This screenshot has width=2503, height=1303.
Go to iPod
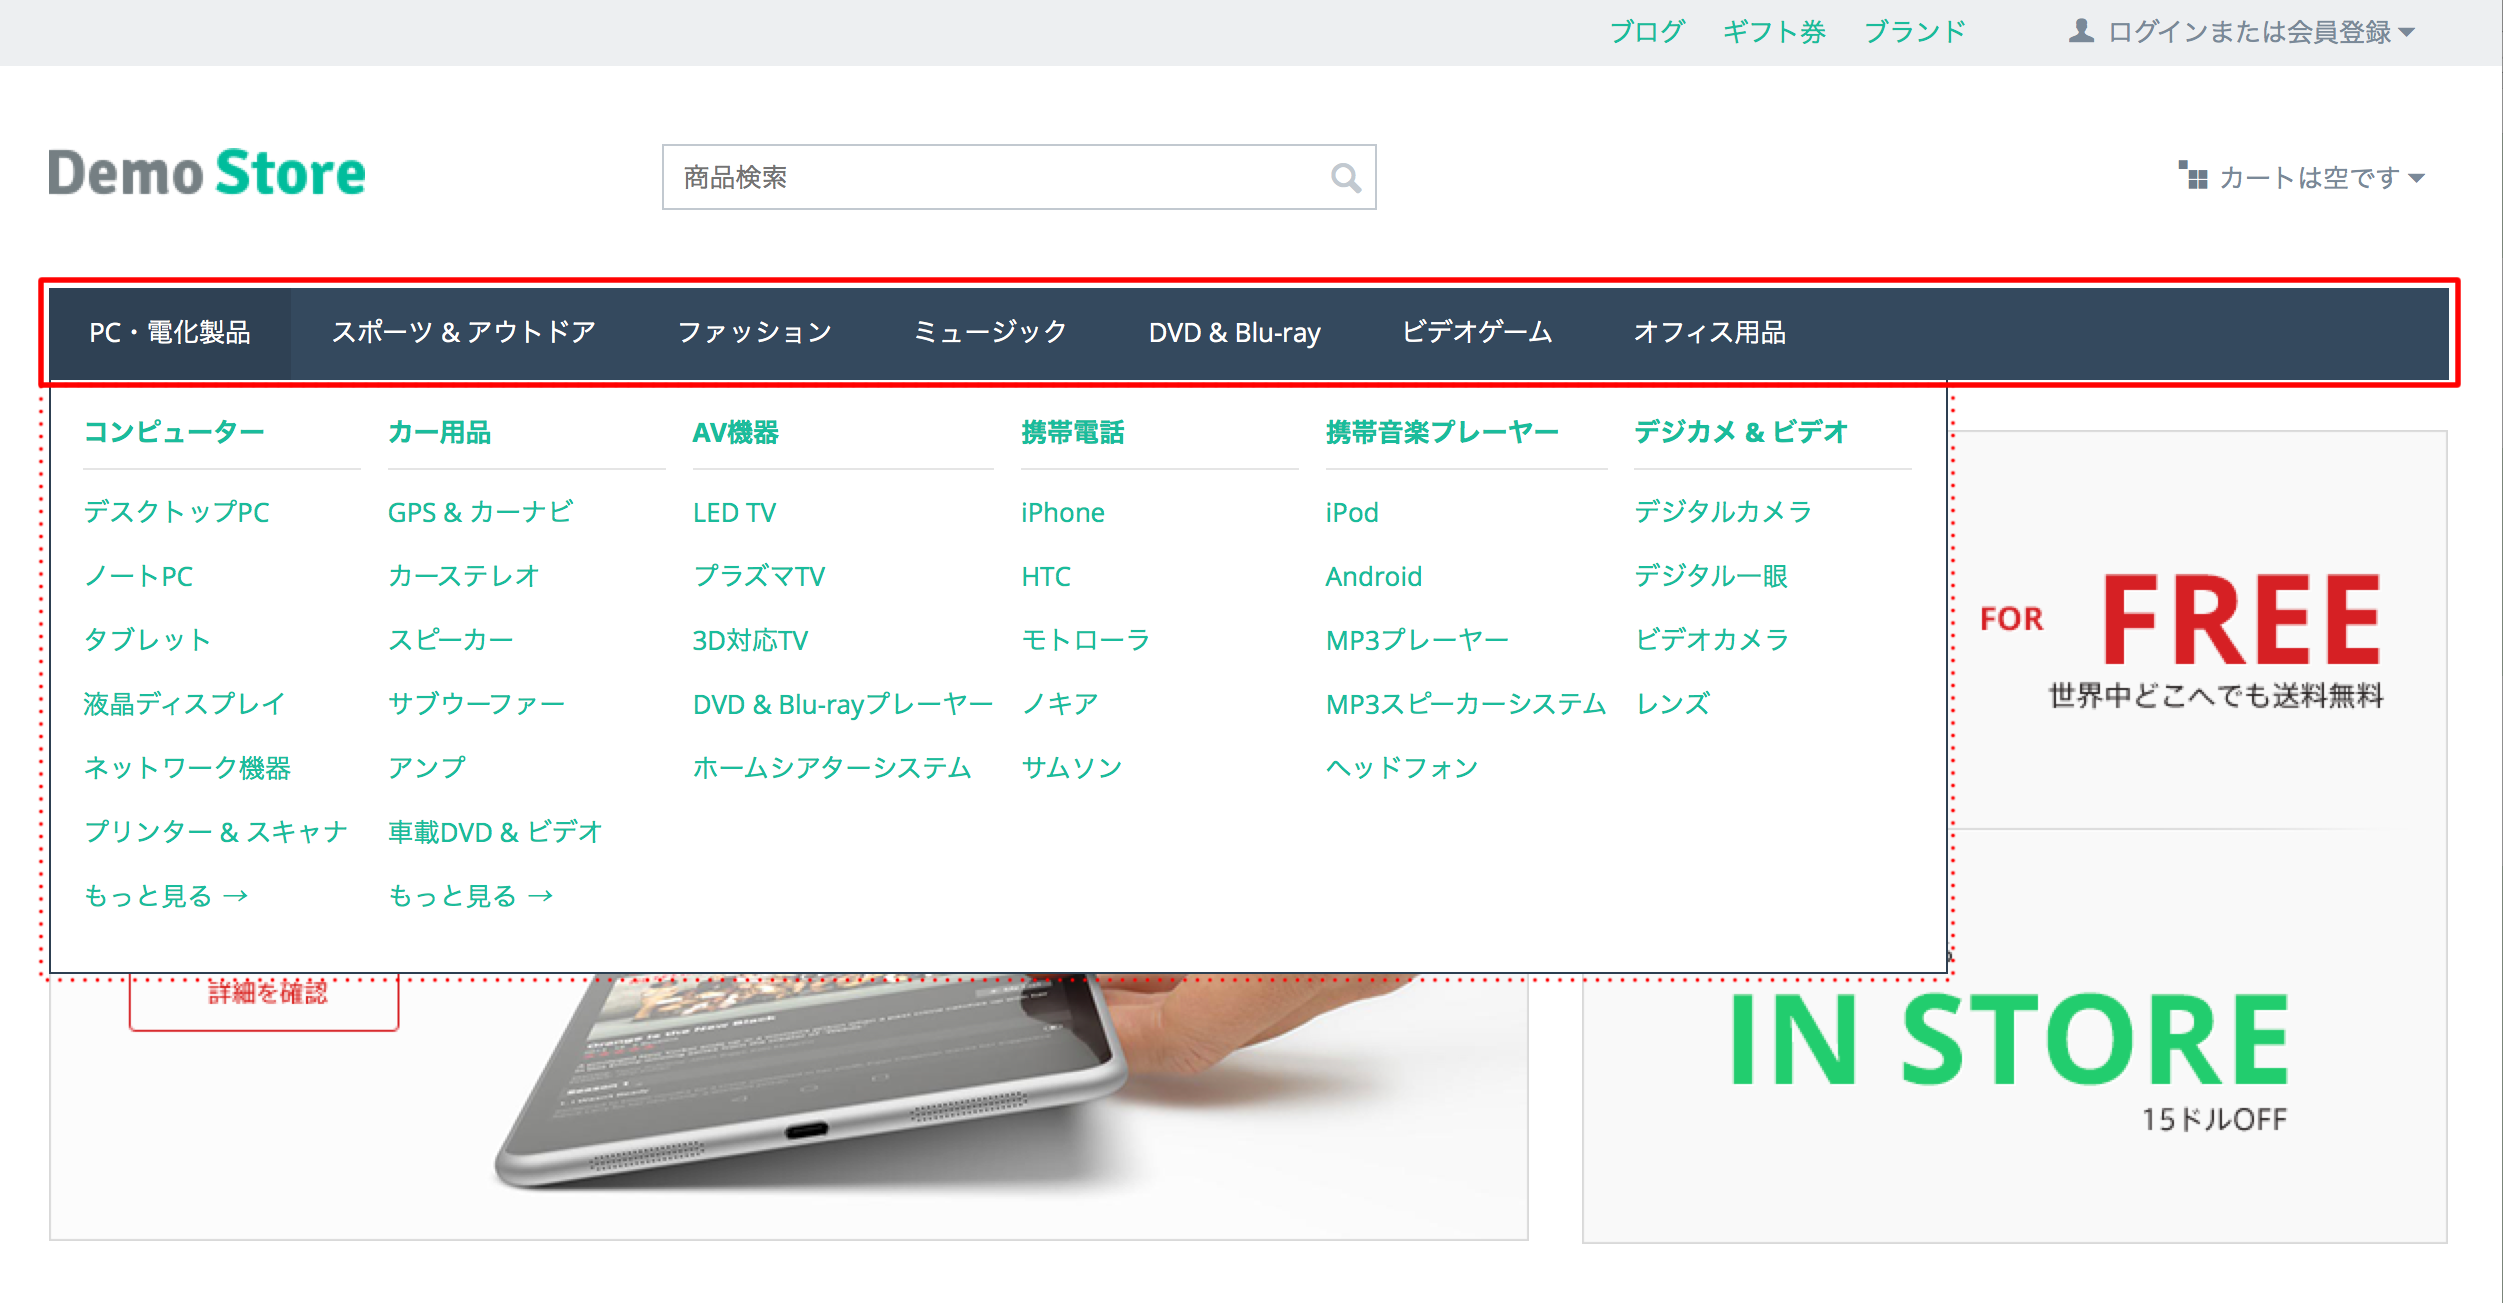[1352, 513]
